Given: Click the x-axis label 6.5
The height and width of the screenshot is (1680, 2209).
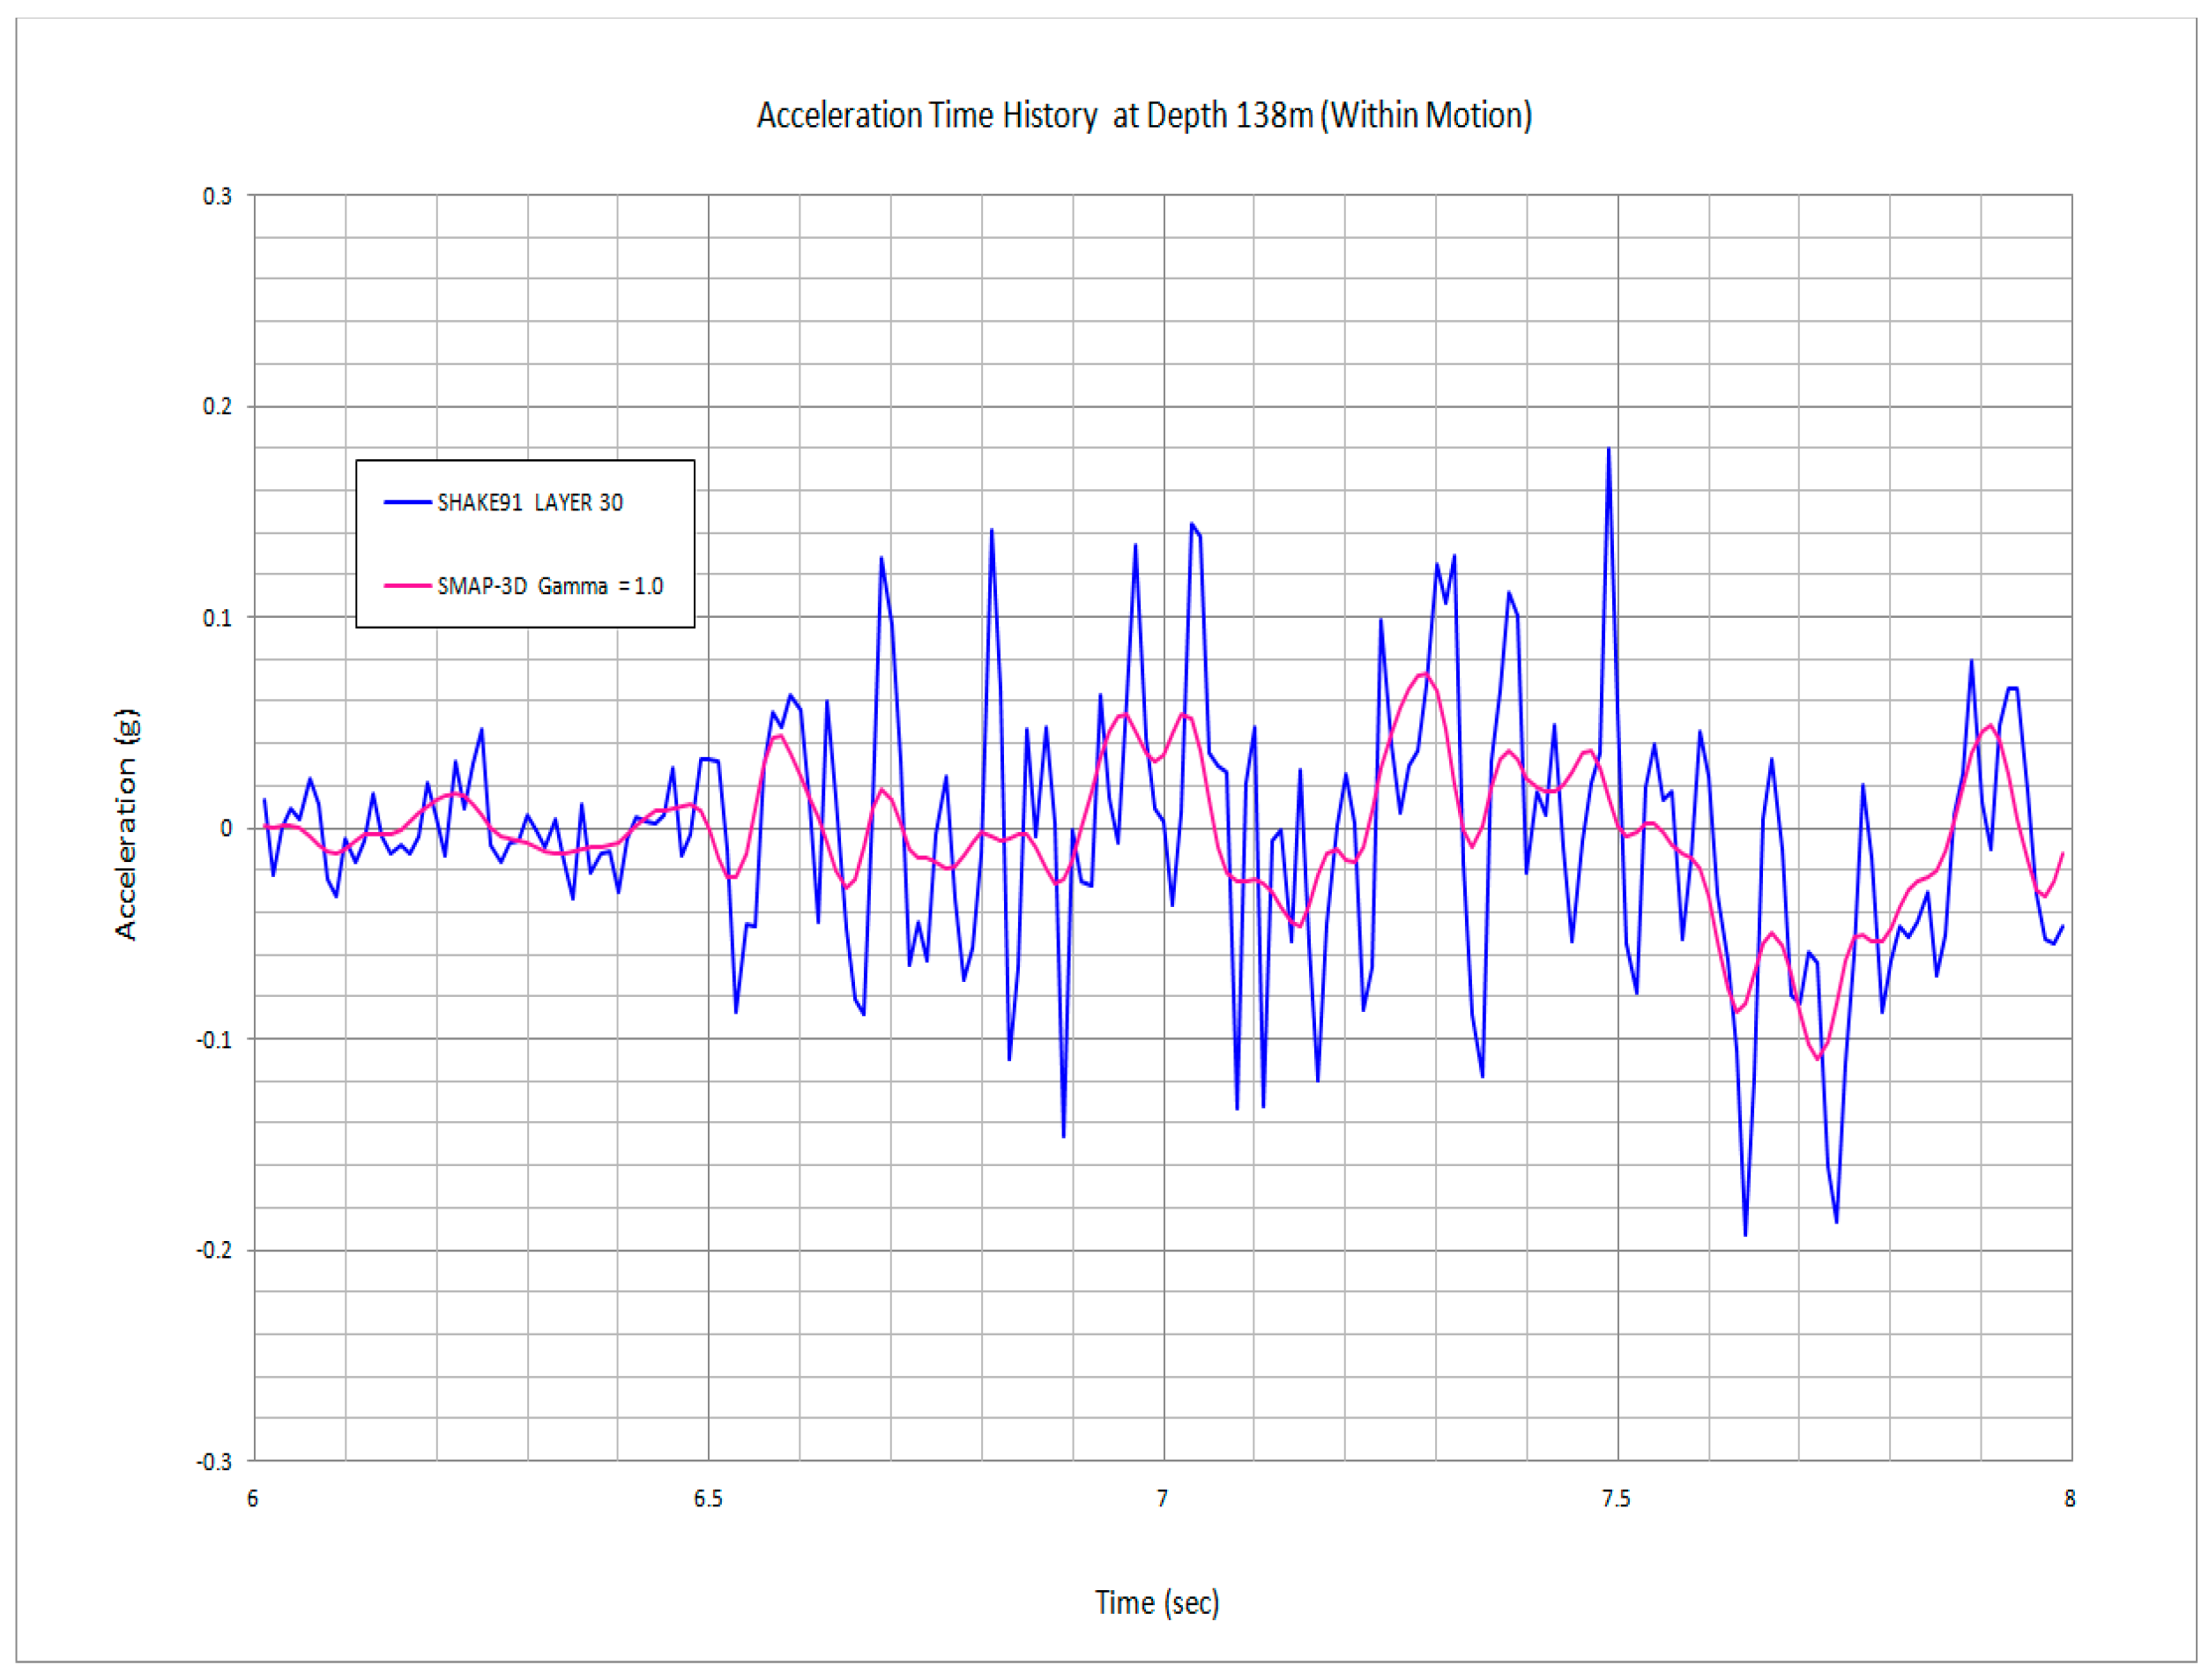Looking at the screenshot, I should [x=708, y=1499].
